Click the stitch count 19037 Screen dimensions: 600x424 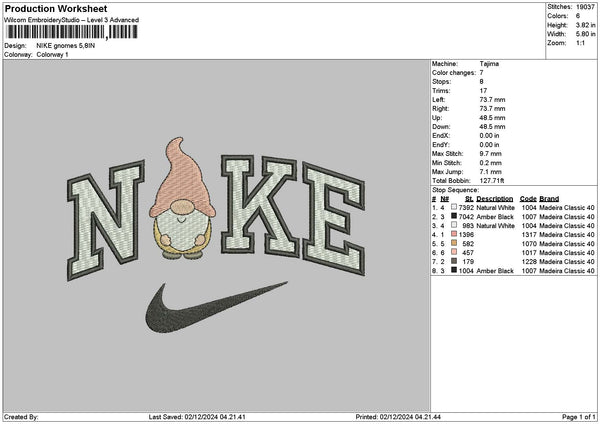coord(585,7)
